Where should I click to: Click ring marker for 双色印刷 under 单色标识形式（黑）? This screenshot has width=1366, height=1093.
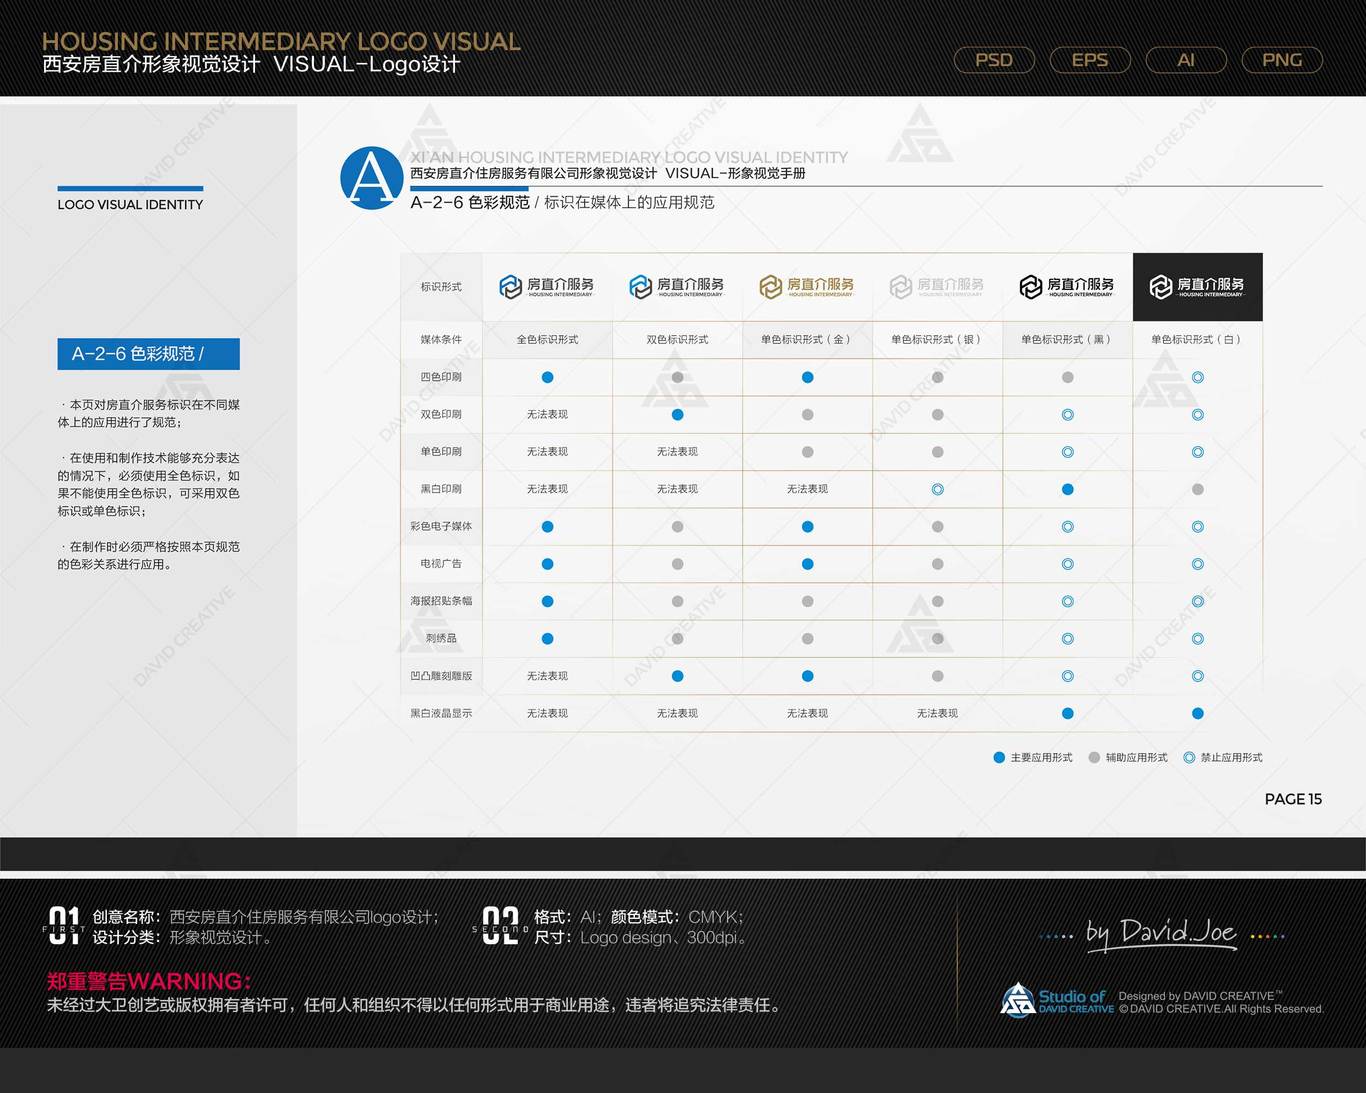[1067, 414]
